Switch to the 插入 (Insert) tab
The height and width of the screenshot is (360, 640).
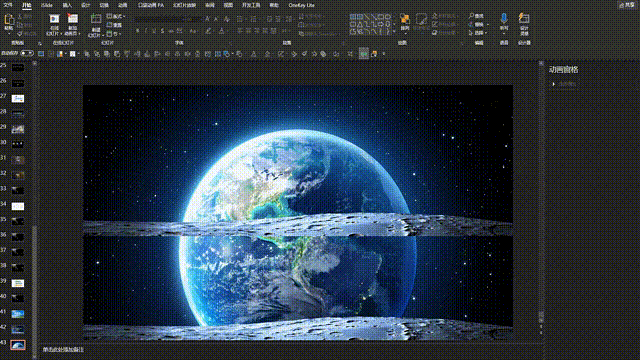(67, 5)
